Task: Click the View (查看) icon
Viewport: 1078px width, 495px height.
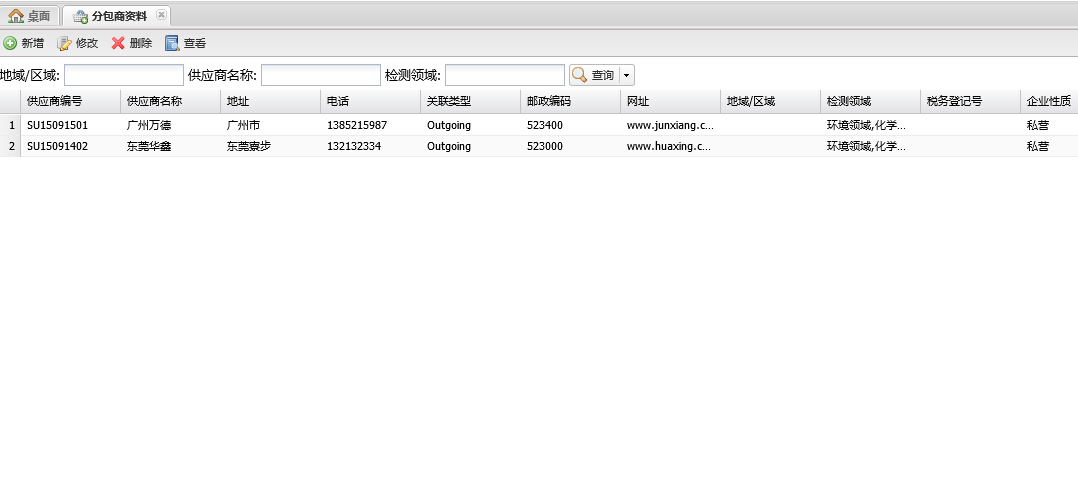Action: [172, 43]
